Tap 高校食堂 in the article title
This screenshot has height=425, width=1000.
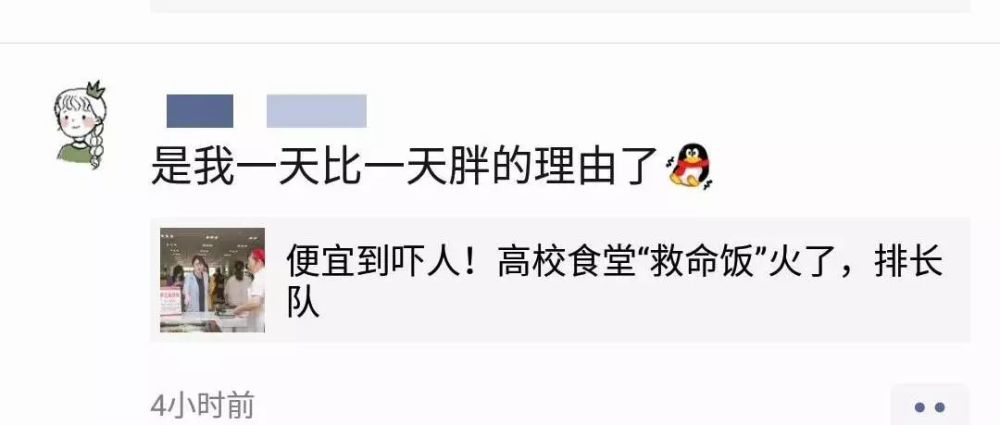561,262
